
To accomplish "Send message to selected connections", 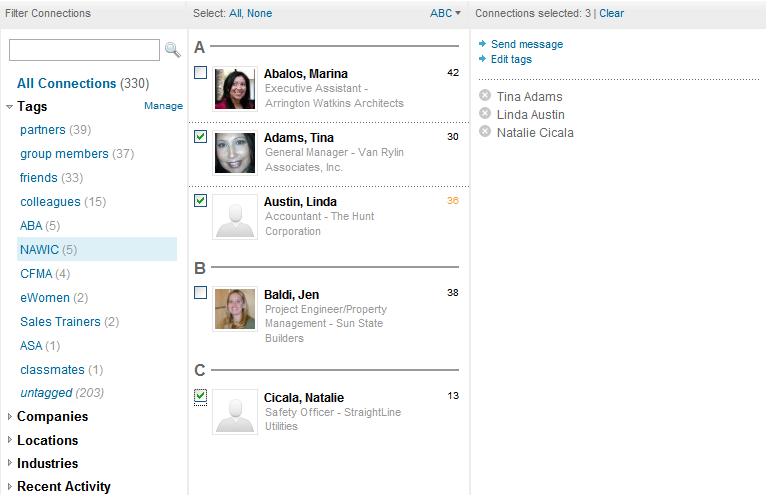I will pyautogui.click(x=527, y=44).
